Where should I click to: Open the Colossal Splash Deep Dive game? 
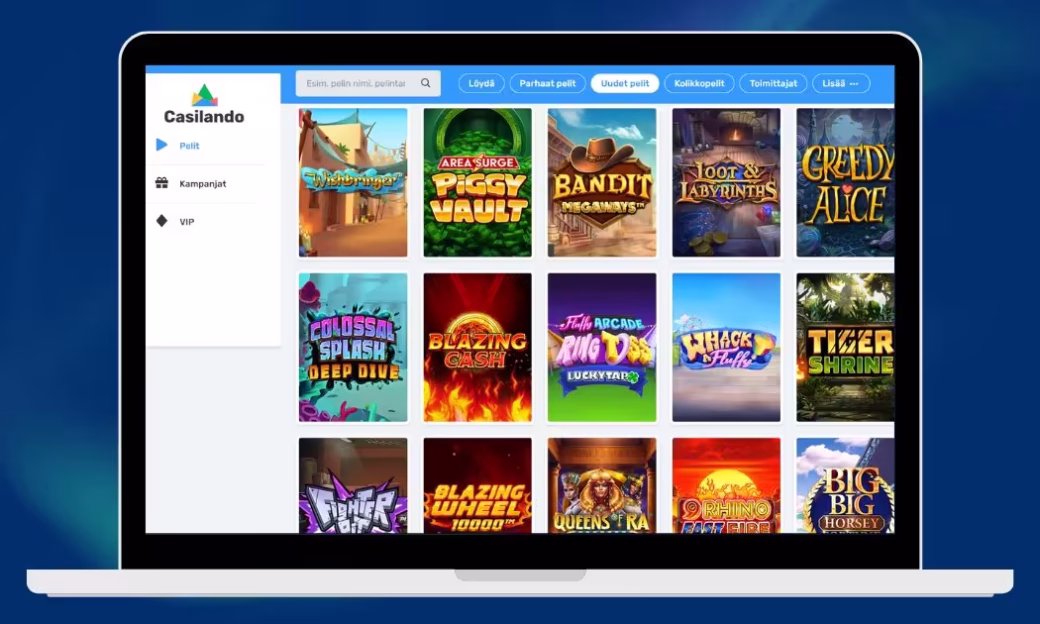tap(353, 347)
